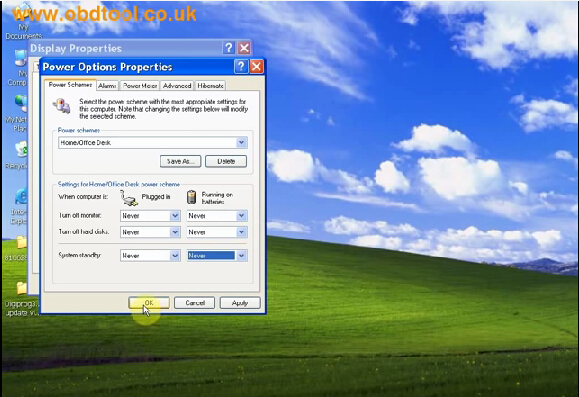579x397 pixels.
Task: Open Turn off hard disks on-batteries dropdown
Action: tap(217, 232)
